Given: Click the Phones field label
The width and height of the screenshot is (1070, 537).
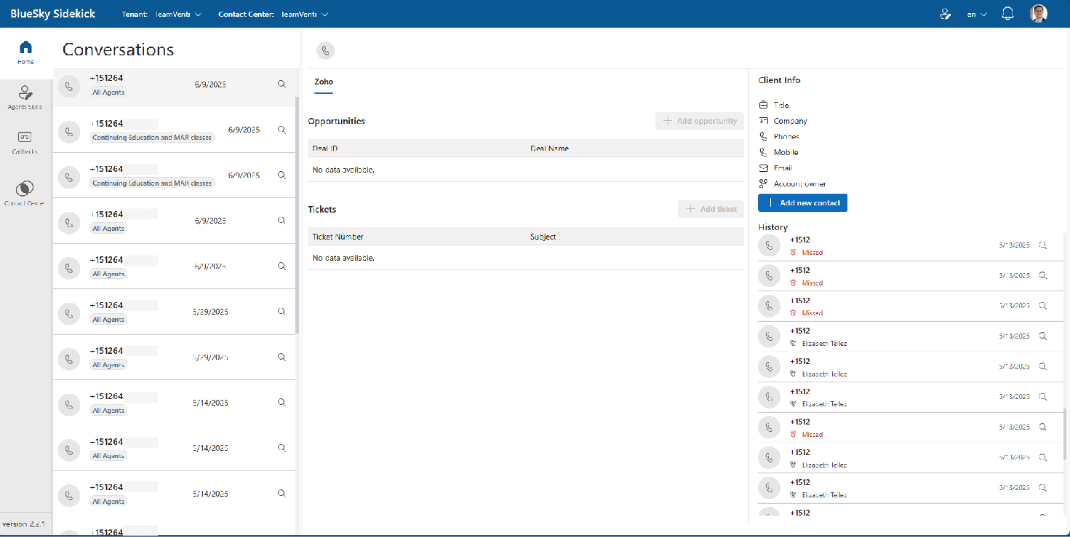Looking at the screenshot, I should point(787,136).
